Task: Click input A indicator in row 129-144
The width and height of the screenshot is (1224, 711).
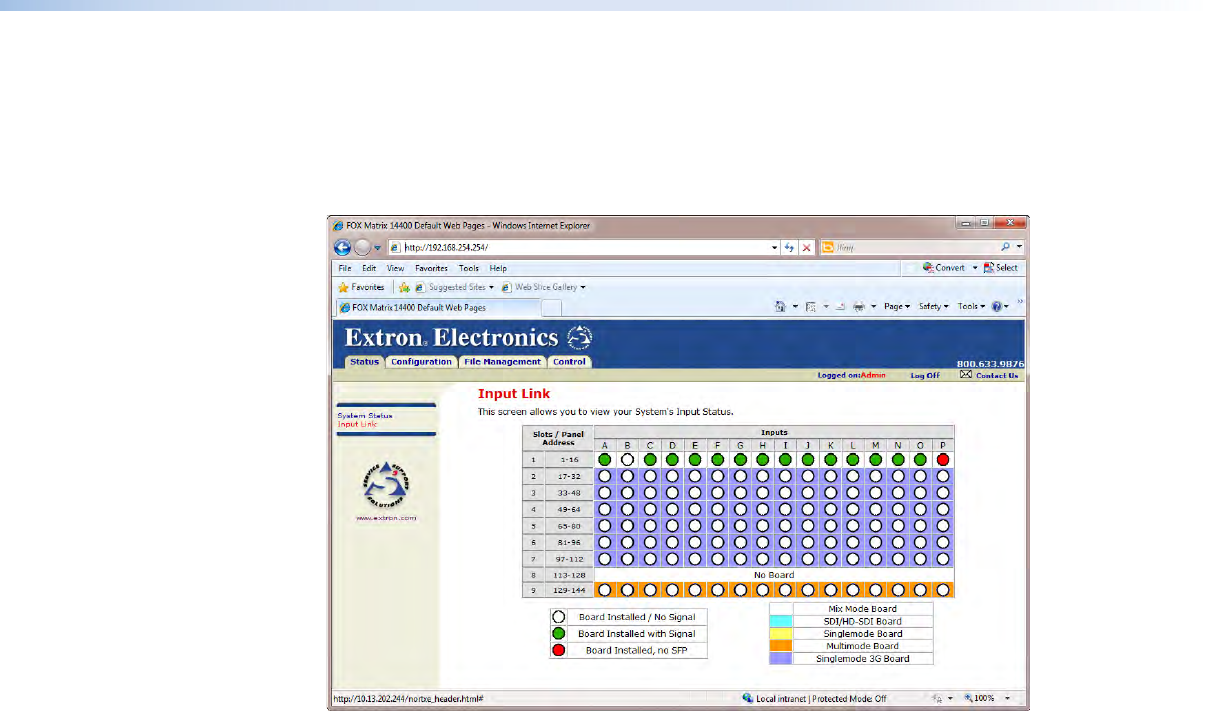Action: pyautogui.click(x=604, y=590)
